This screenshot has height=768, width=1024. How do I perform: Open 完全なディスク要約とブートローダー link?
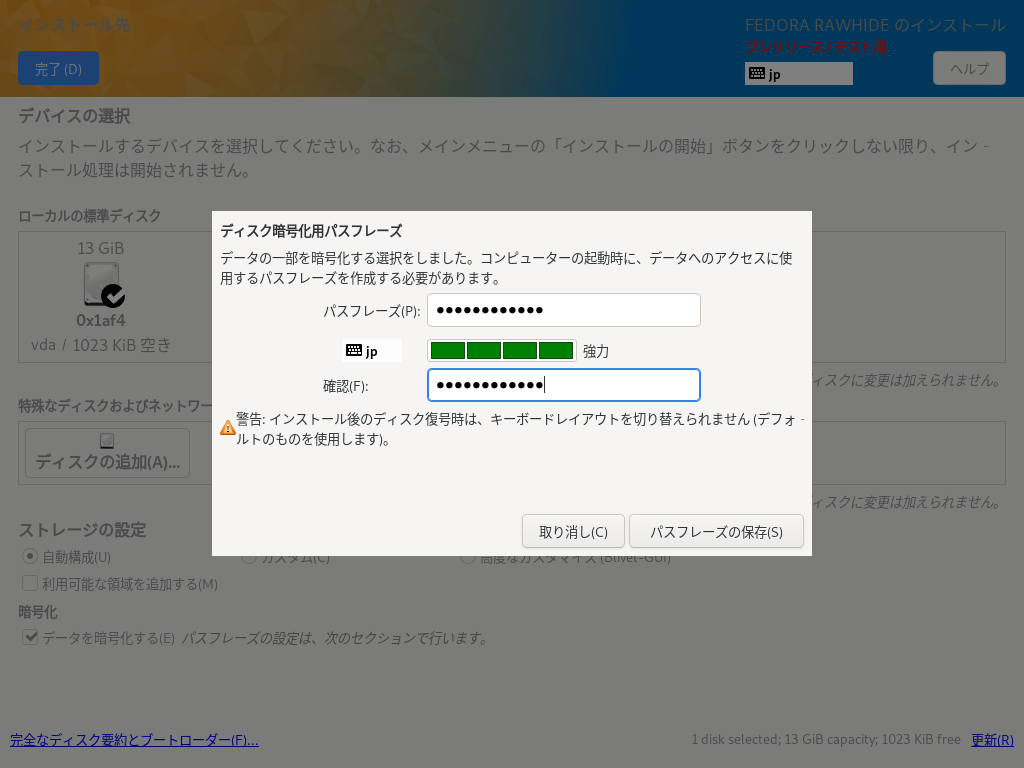click(x=135, y=740)
